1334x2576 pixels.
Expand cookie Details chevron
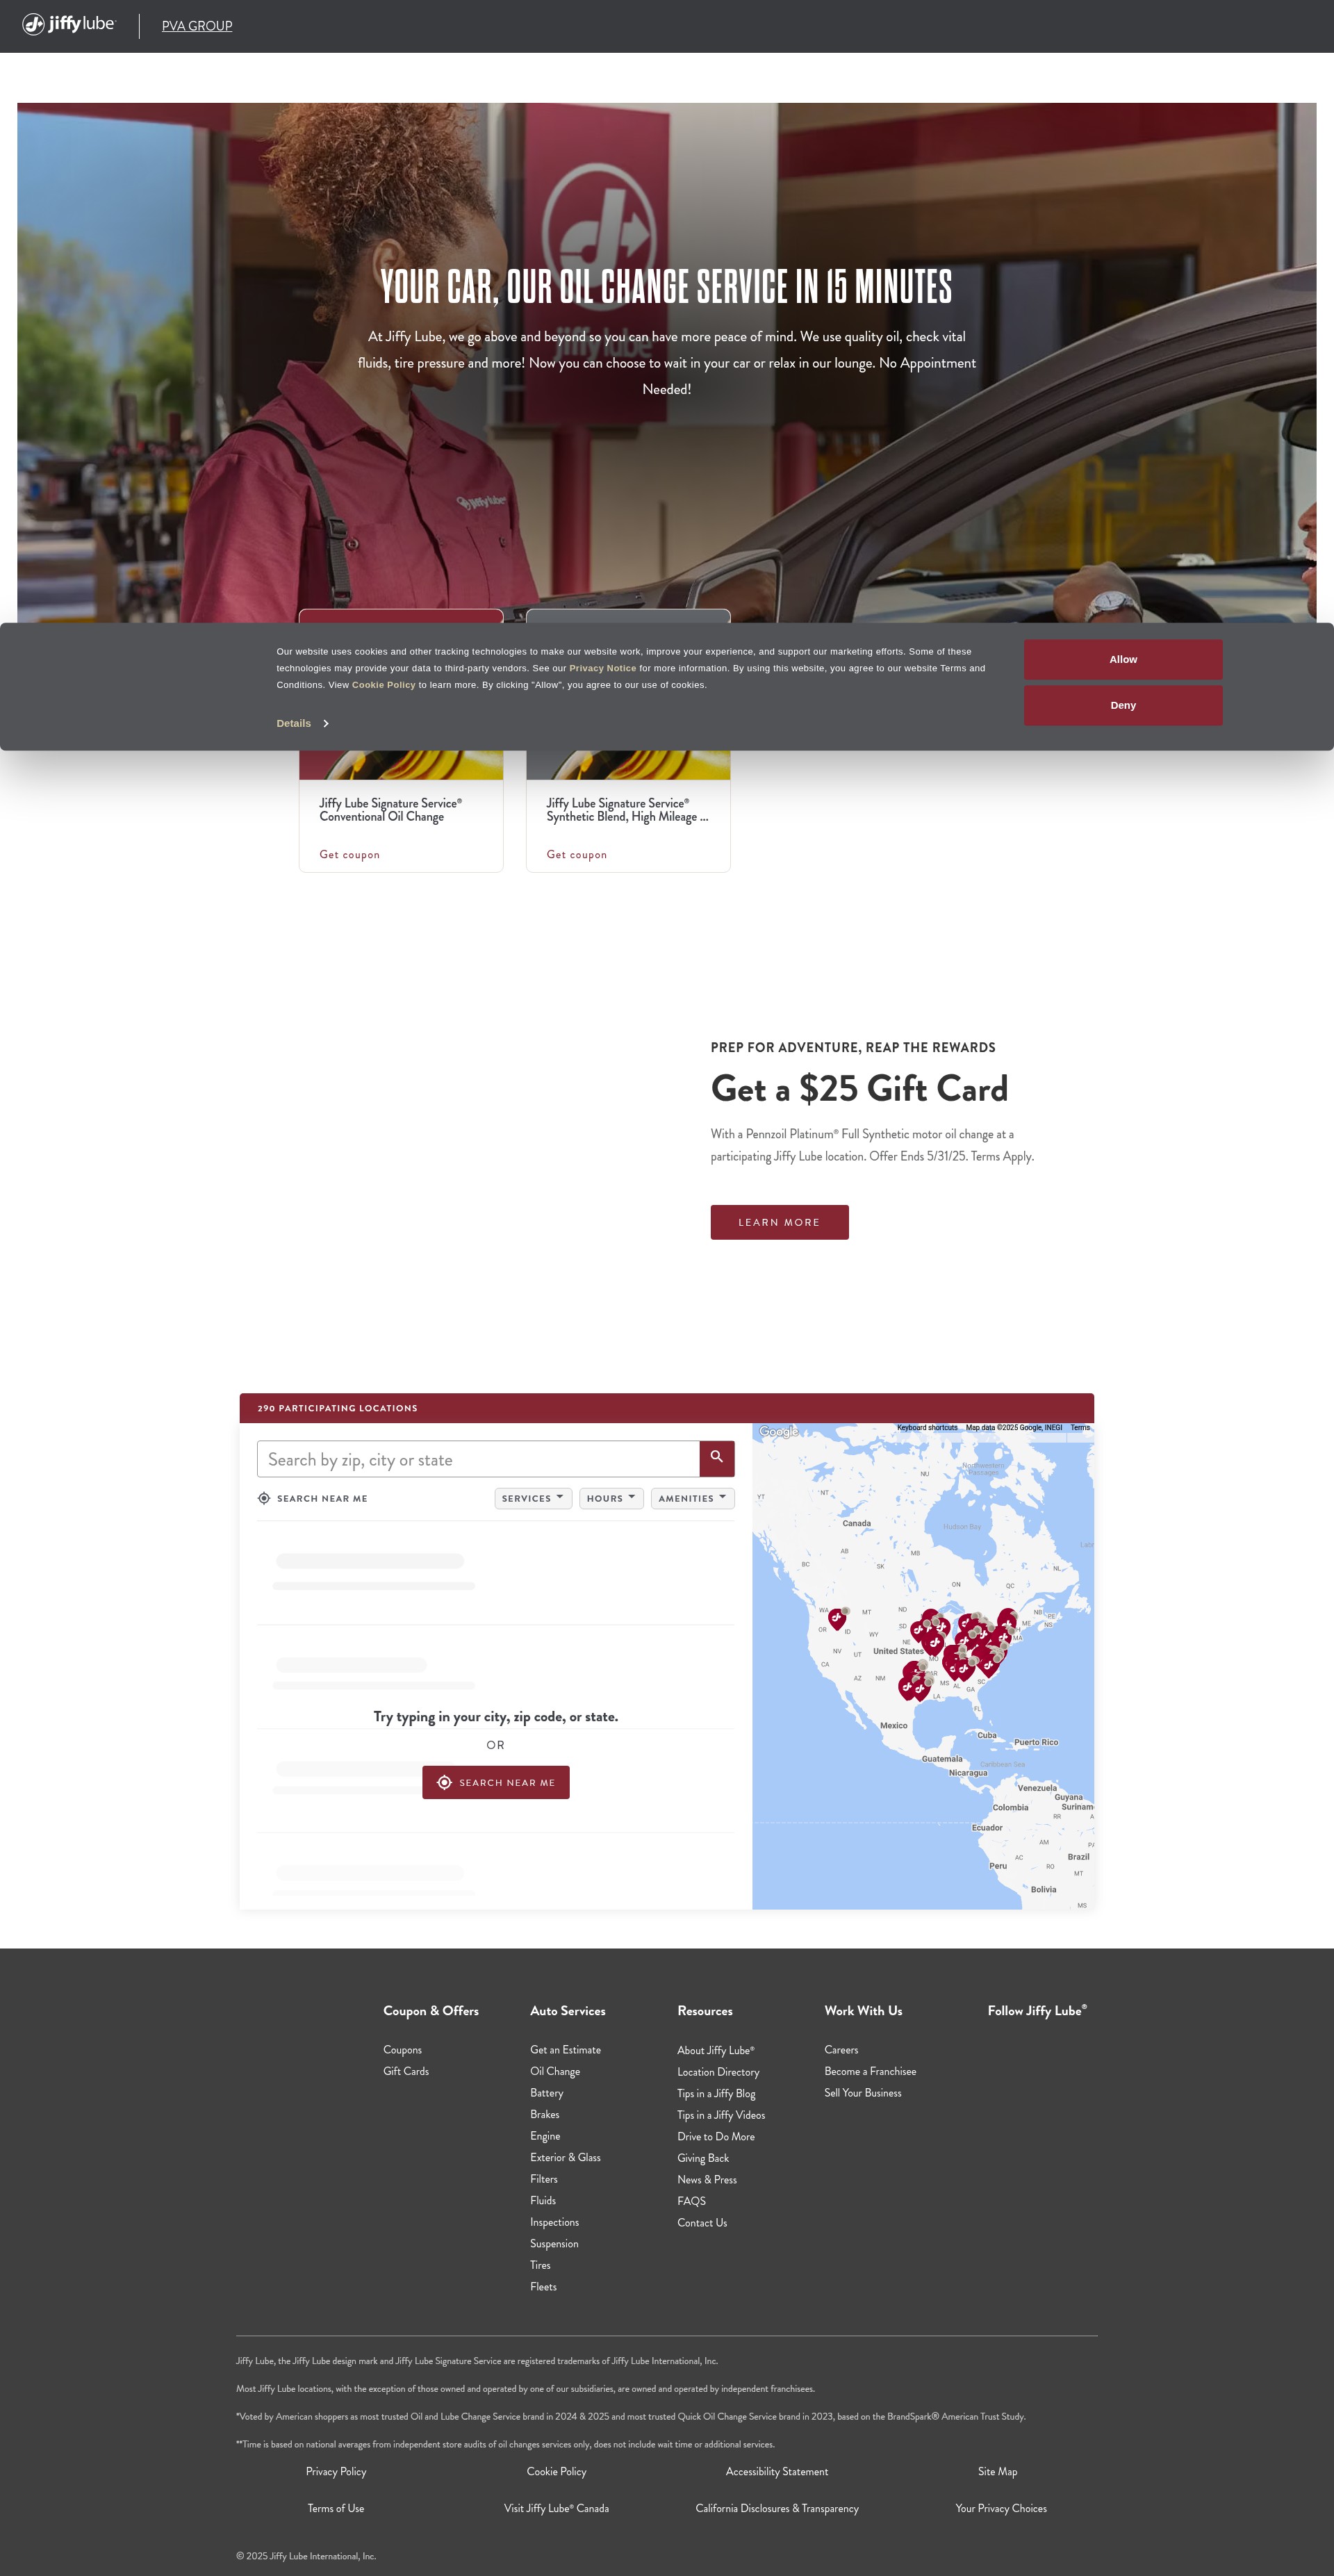(326, 723)
